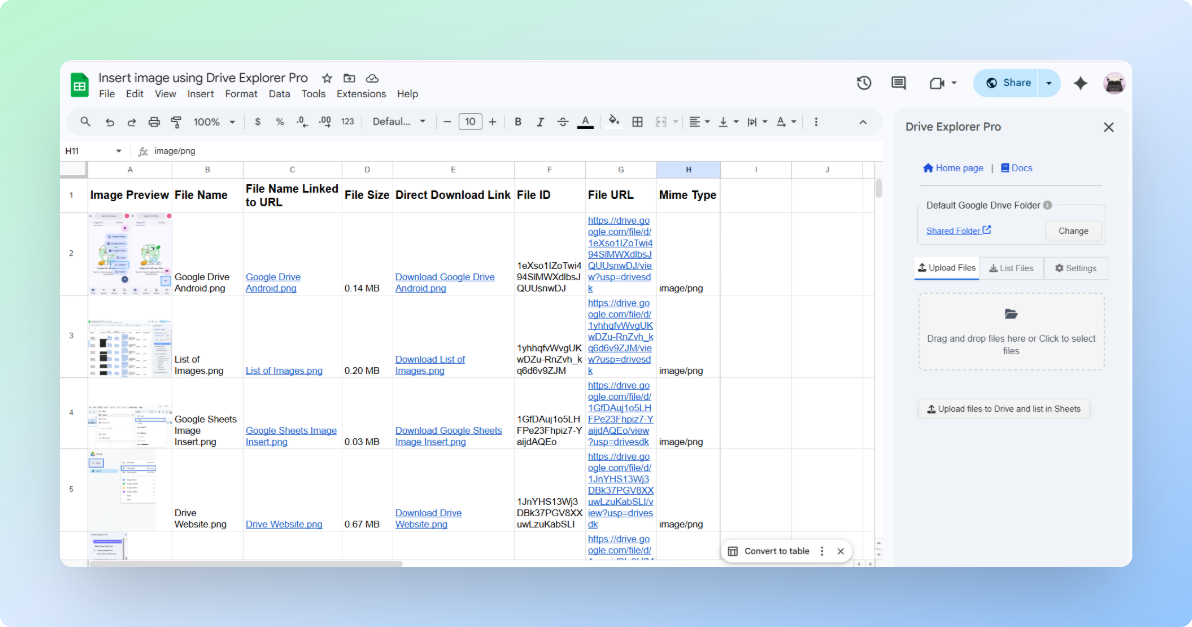Screen dimensions: 1192x627
Task: Toggle bold formatting
Action: (x=517, y=121)
